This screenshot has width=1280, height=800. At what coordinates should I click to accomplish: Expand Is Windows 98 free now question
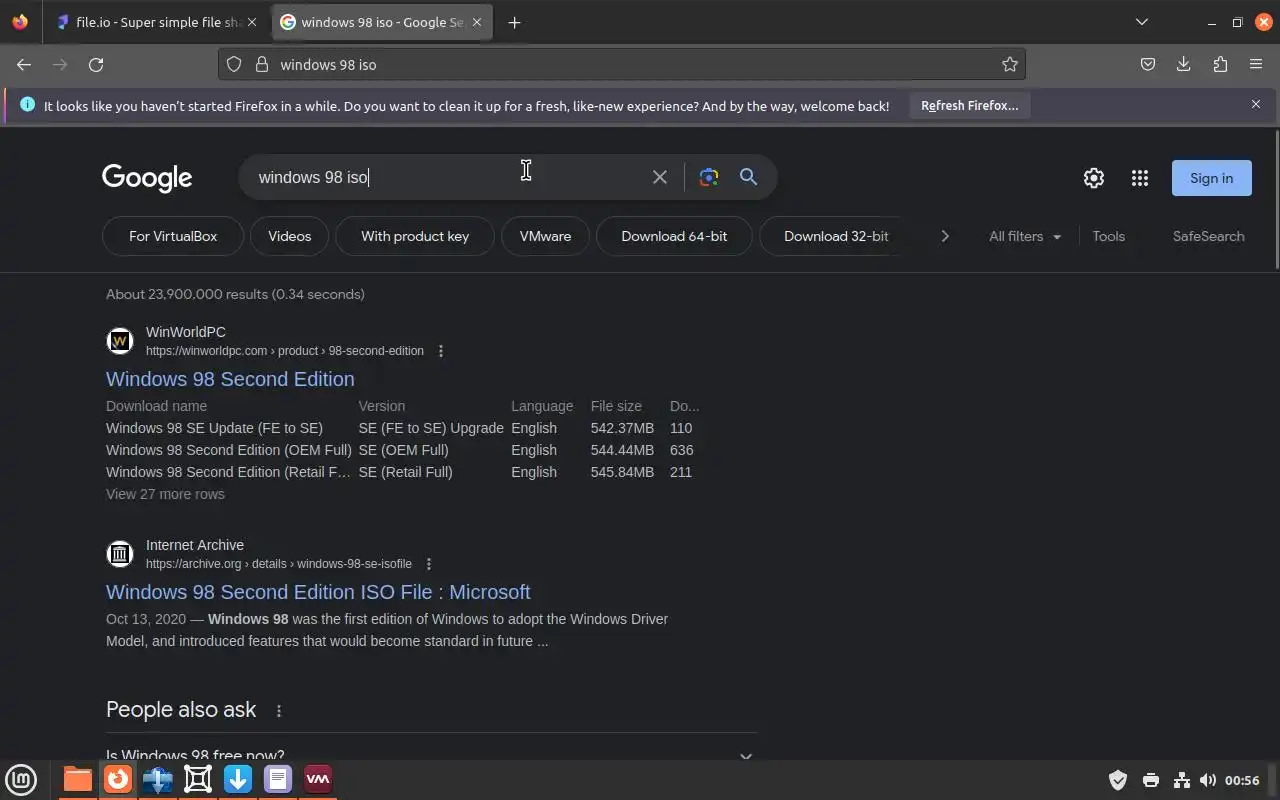point(431,754)
